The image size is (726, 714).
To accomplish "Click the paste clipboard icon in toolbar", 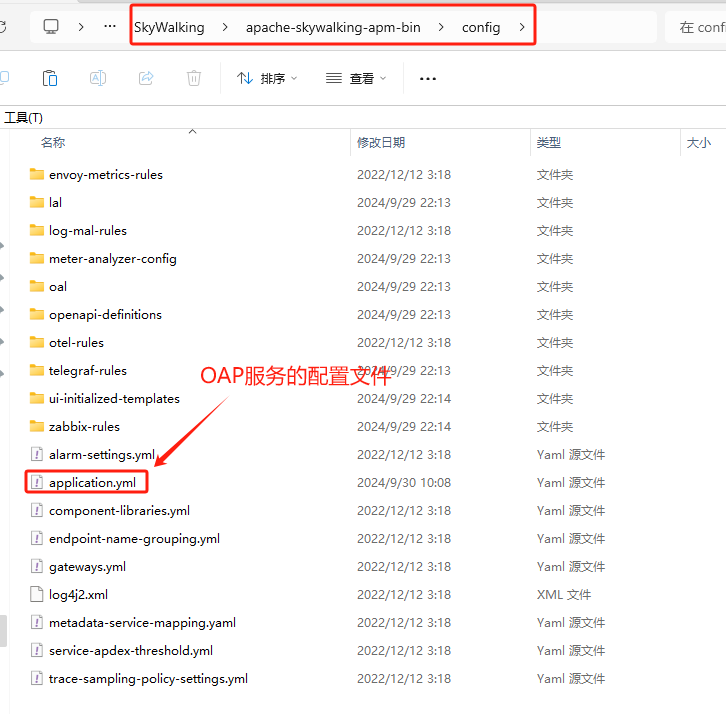I will 50,78.
